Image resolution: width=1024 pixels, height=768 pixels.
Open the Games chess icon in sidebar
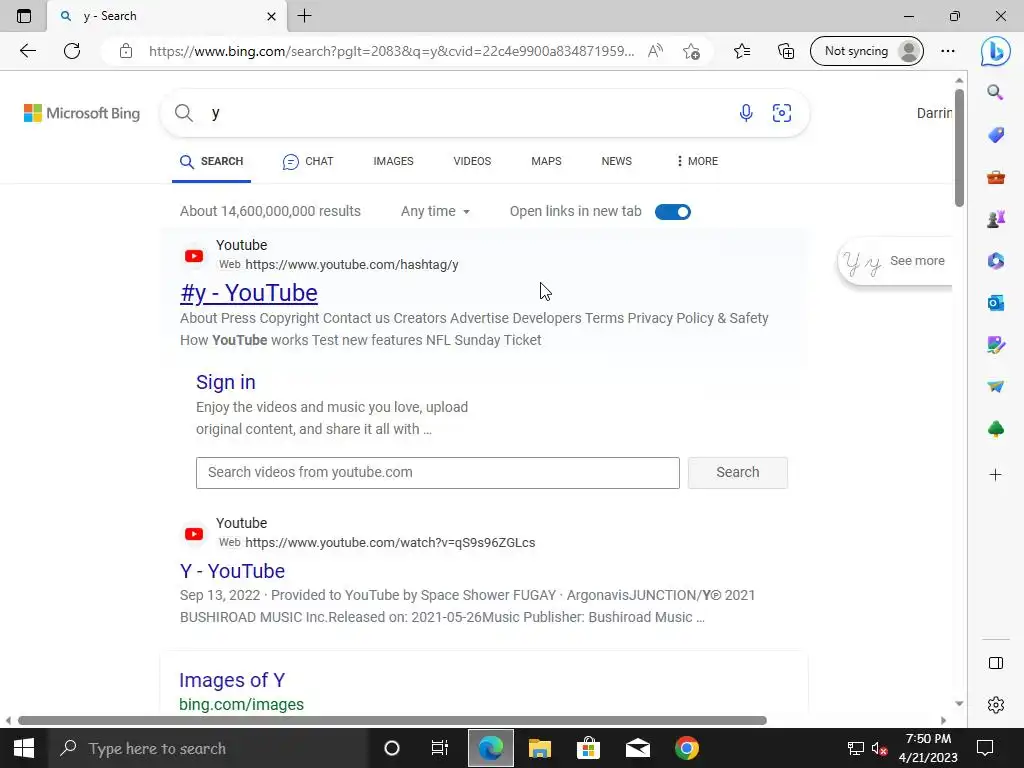[995, 219]
